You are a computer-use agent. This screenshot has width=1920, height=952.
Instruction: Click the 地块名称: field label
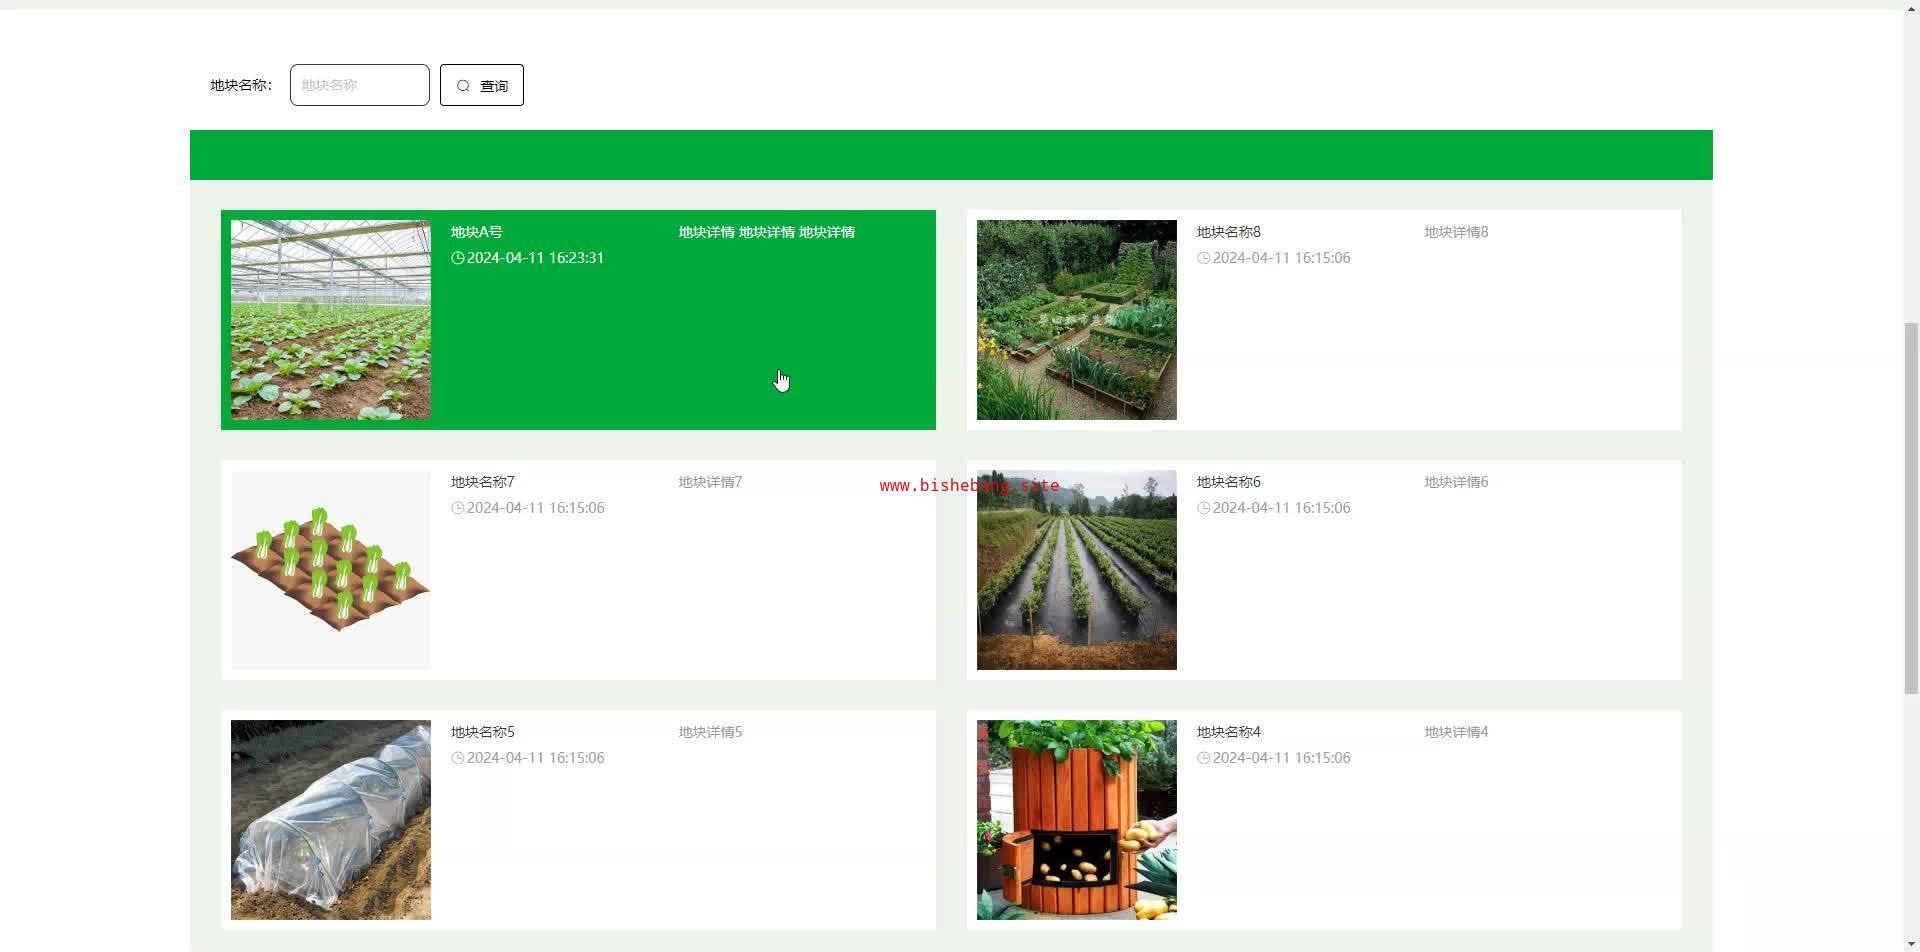(x=241, y=85)
